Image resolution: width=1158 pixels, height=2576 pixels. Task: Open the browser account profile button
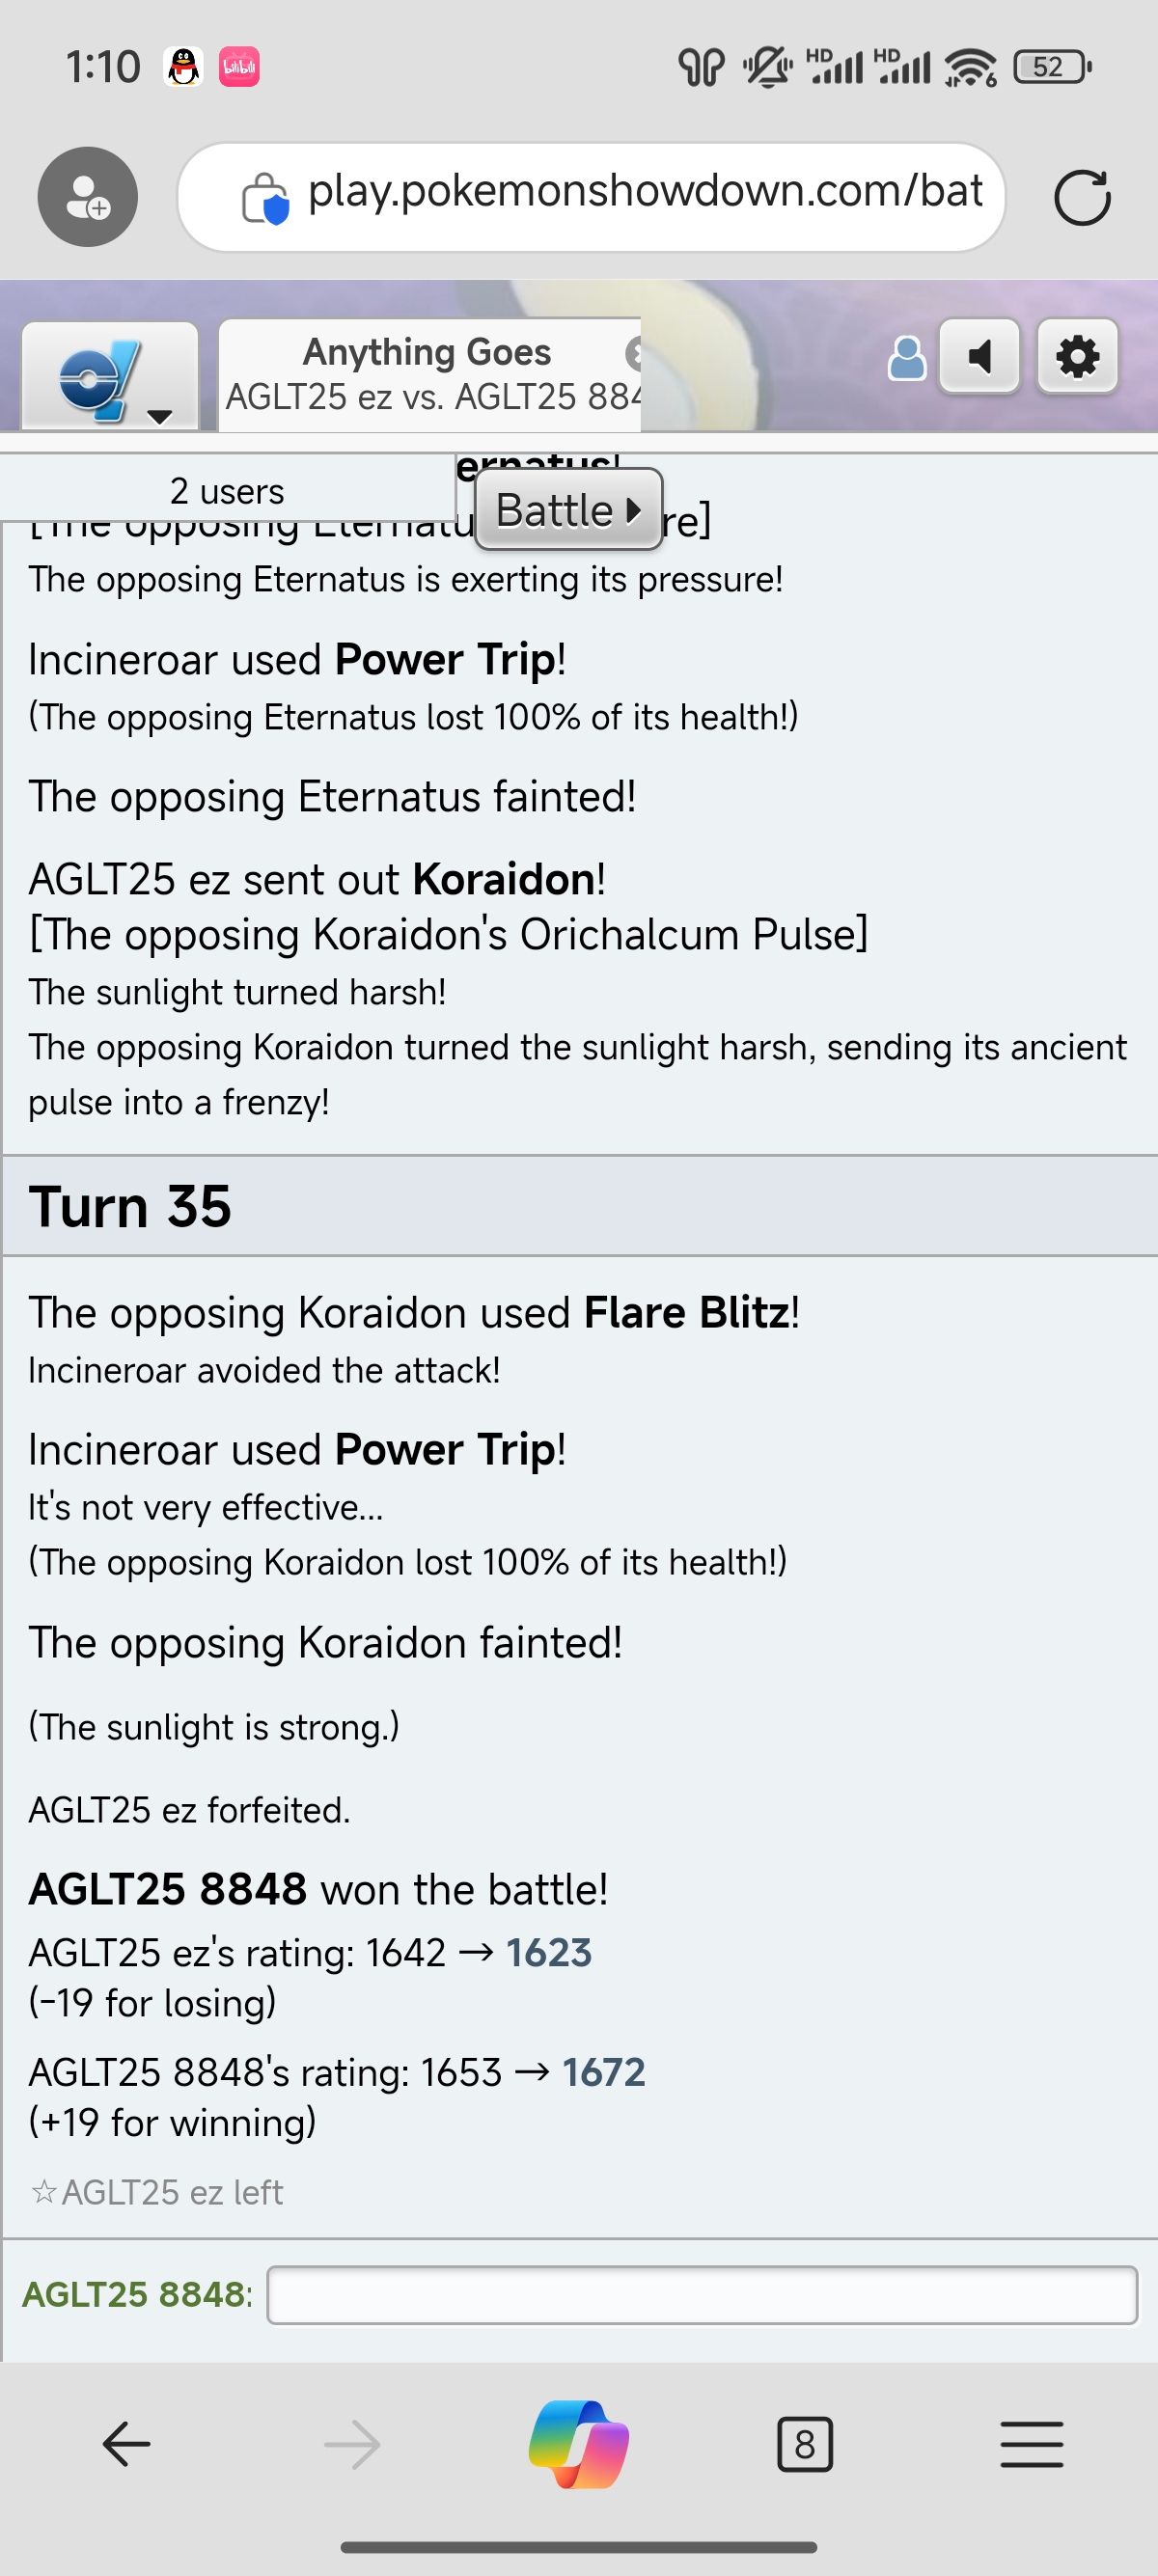(x=88, y=197)
